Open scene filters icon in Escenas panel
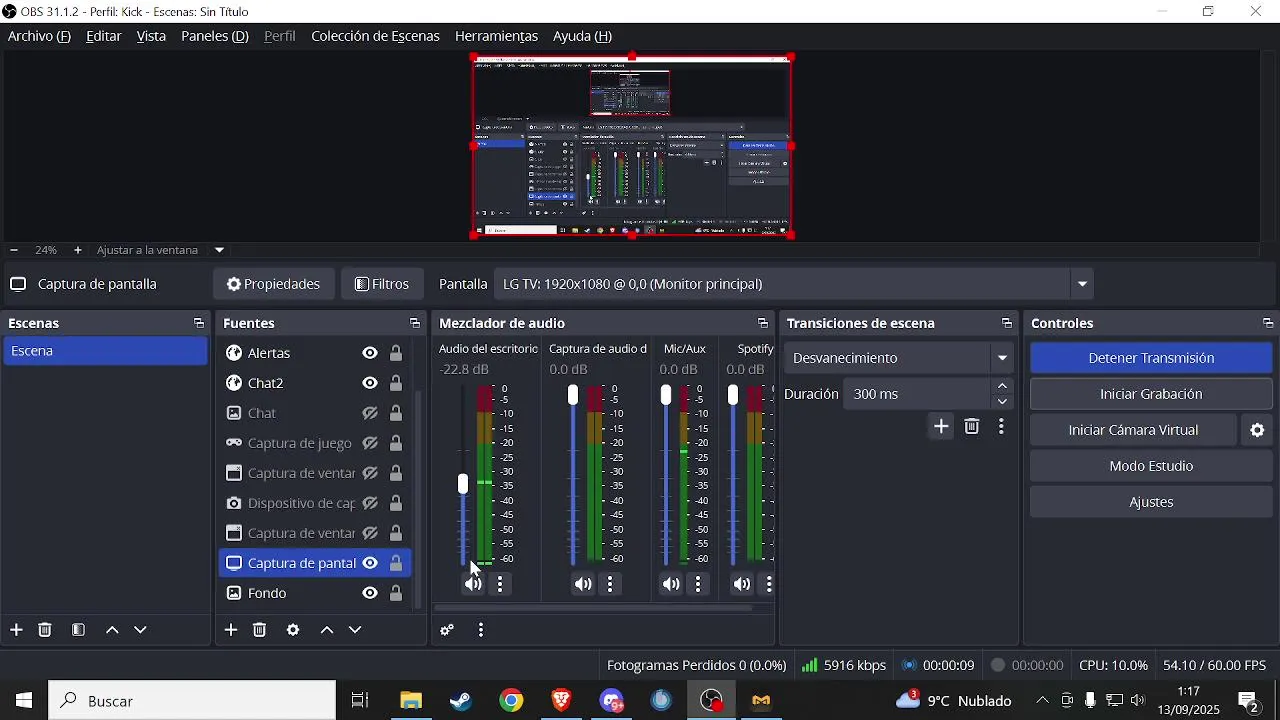 [79, 630]
